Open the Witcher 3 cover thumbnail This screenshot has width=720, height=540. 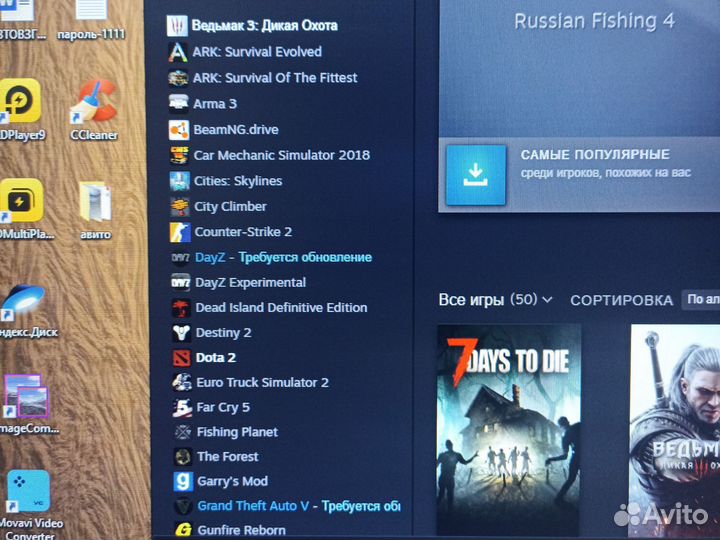pos(675,430)
